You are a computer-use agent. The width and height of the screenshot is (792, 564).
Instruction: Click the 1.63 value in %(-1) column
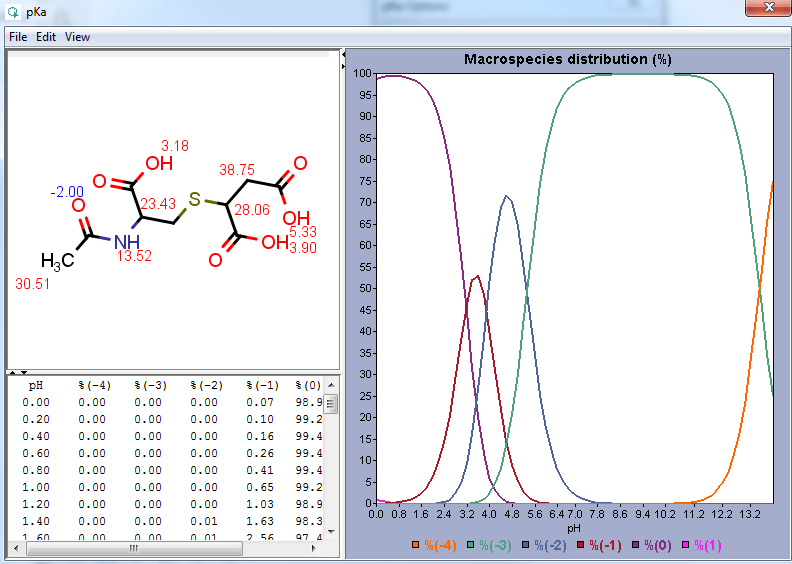click(260, 521)
